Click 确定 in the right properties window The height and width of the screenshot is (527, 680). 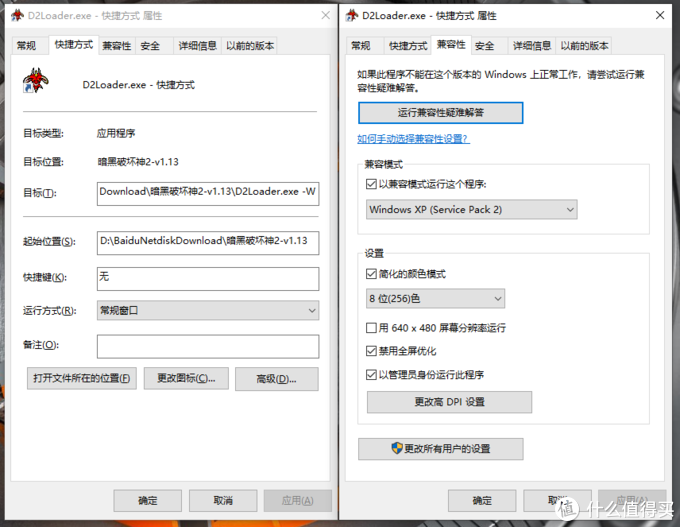pos(482,501)
